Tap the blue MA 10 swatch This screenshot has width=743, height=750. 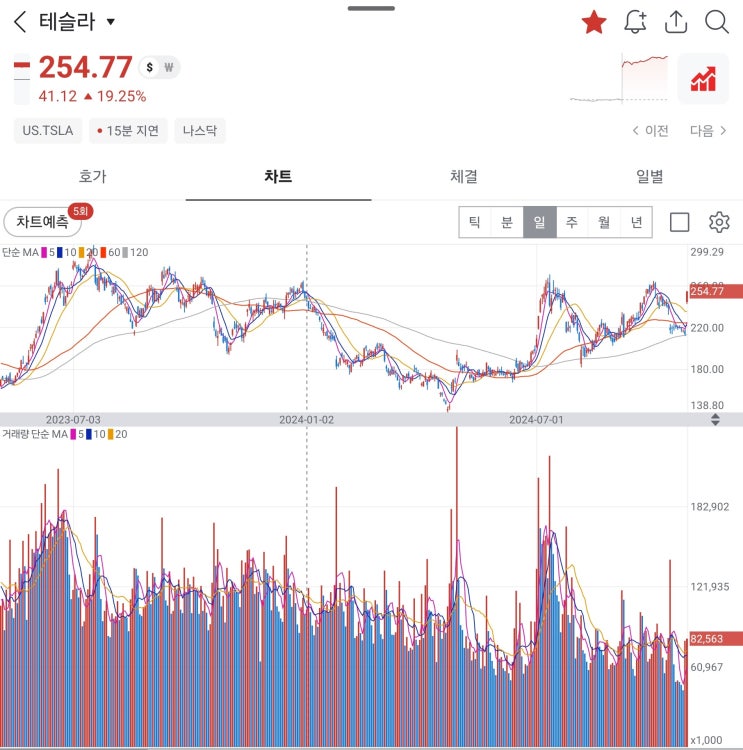(x=60, y=252)
